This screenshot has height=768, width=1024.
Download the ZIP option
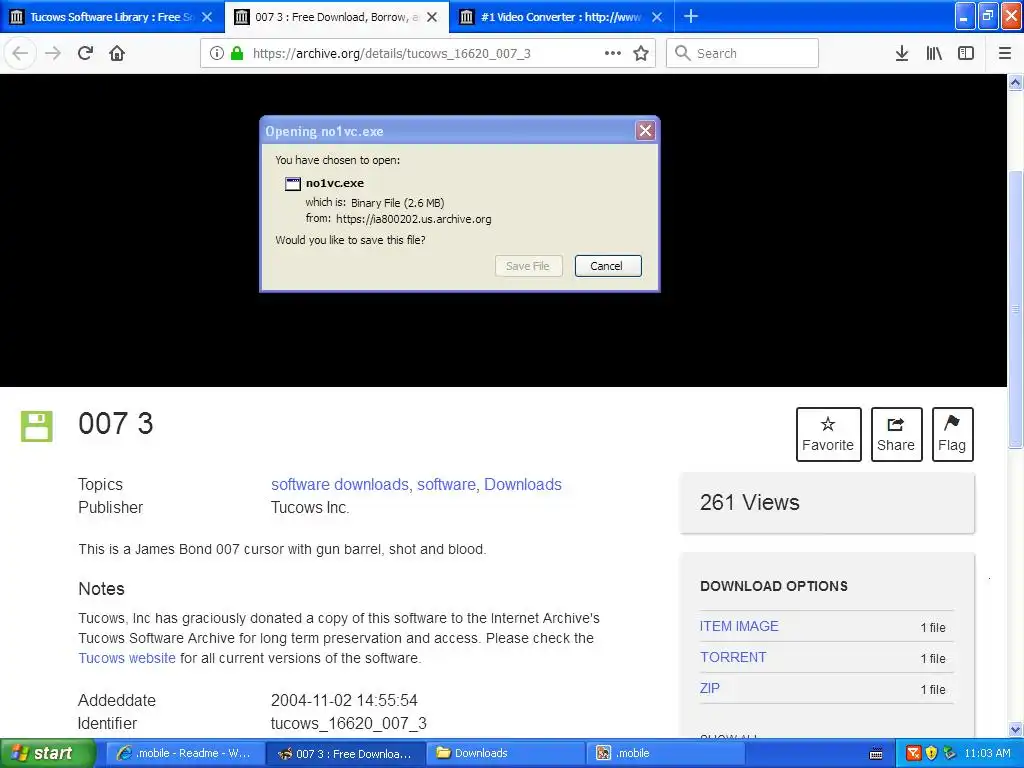[709, 688]
